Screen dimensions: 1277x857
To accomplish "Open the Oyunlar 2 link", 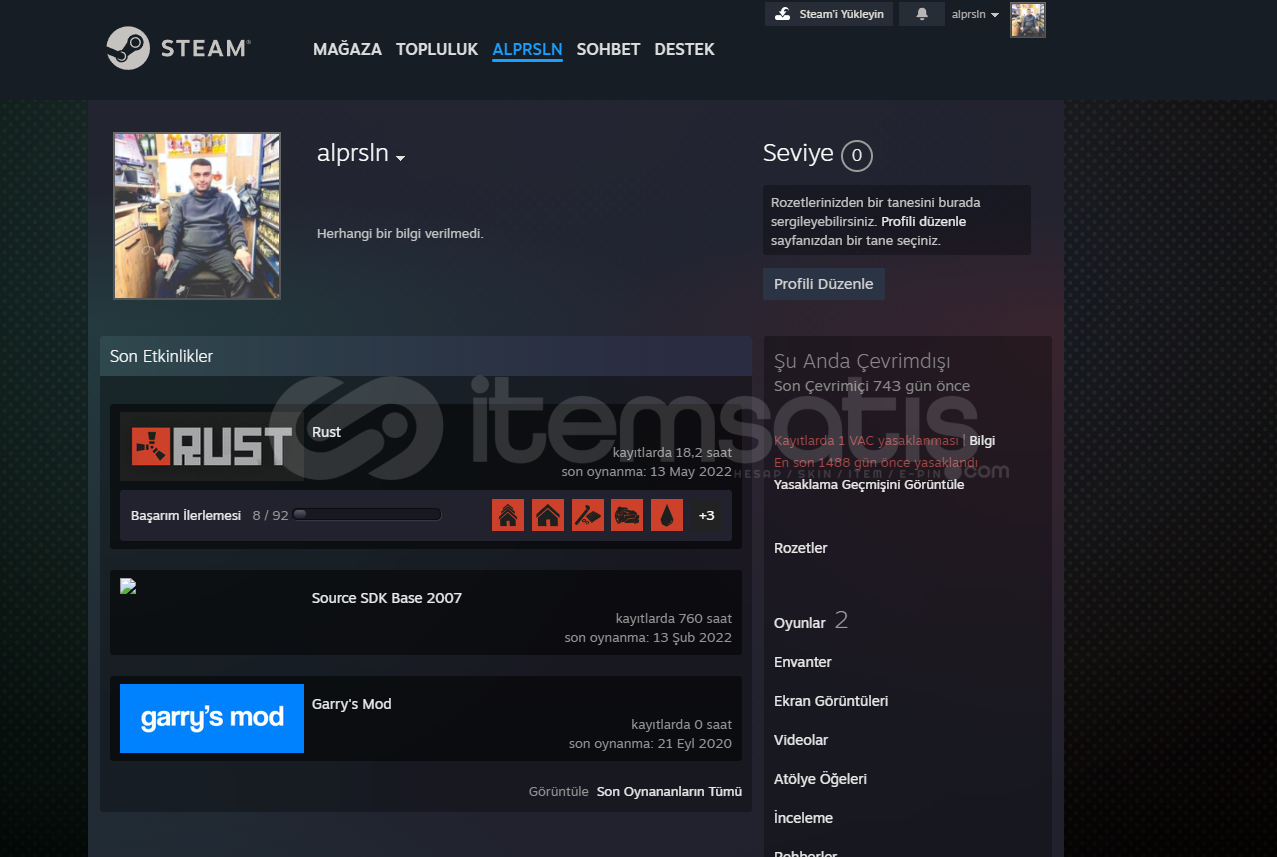I will pos(811,622).
